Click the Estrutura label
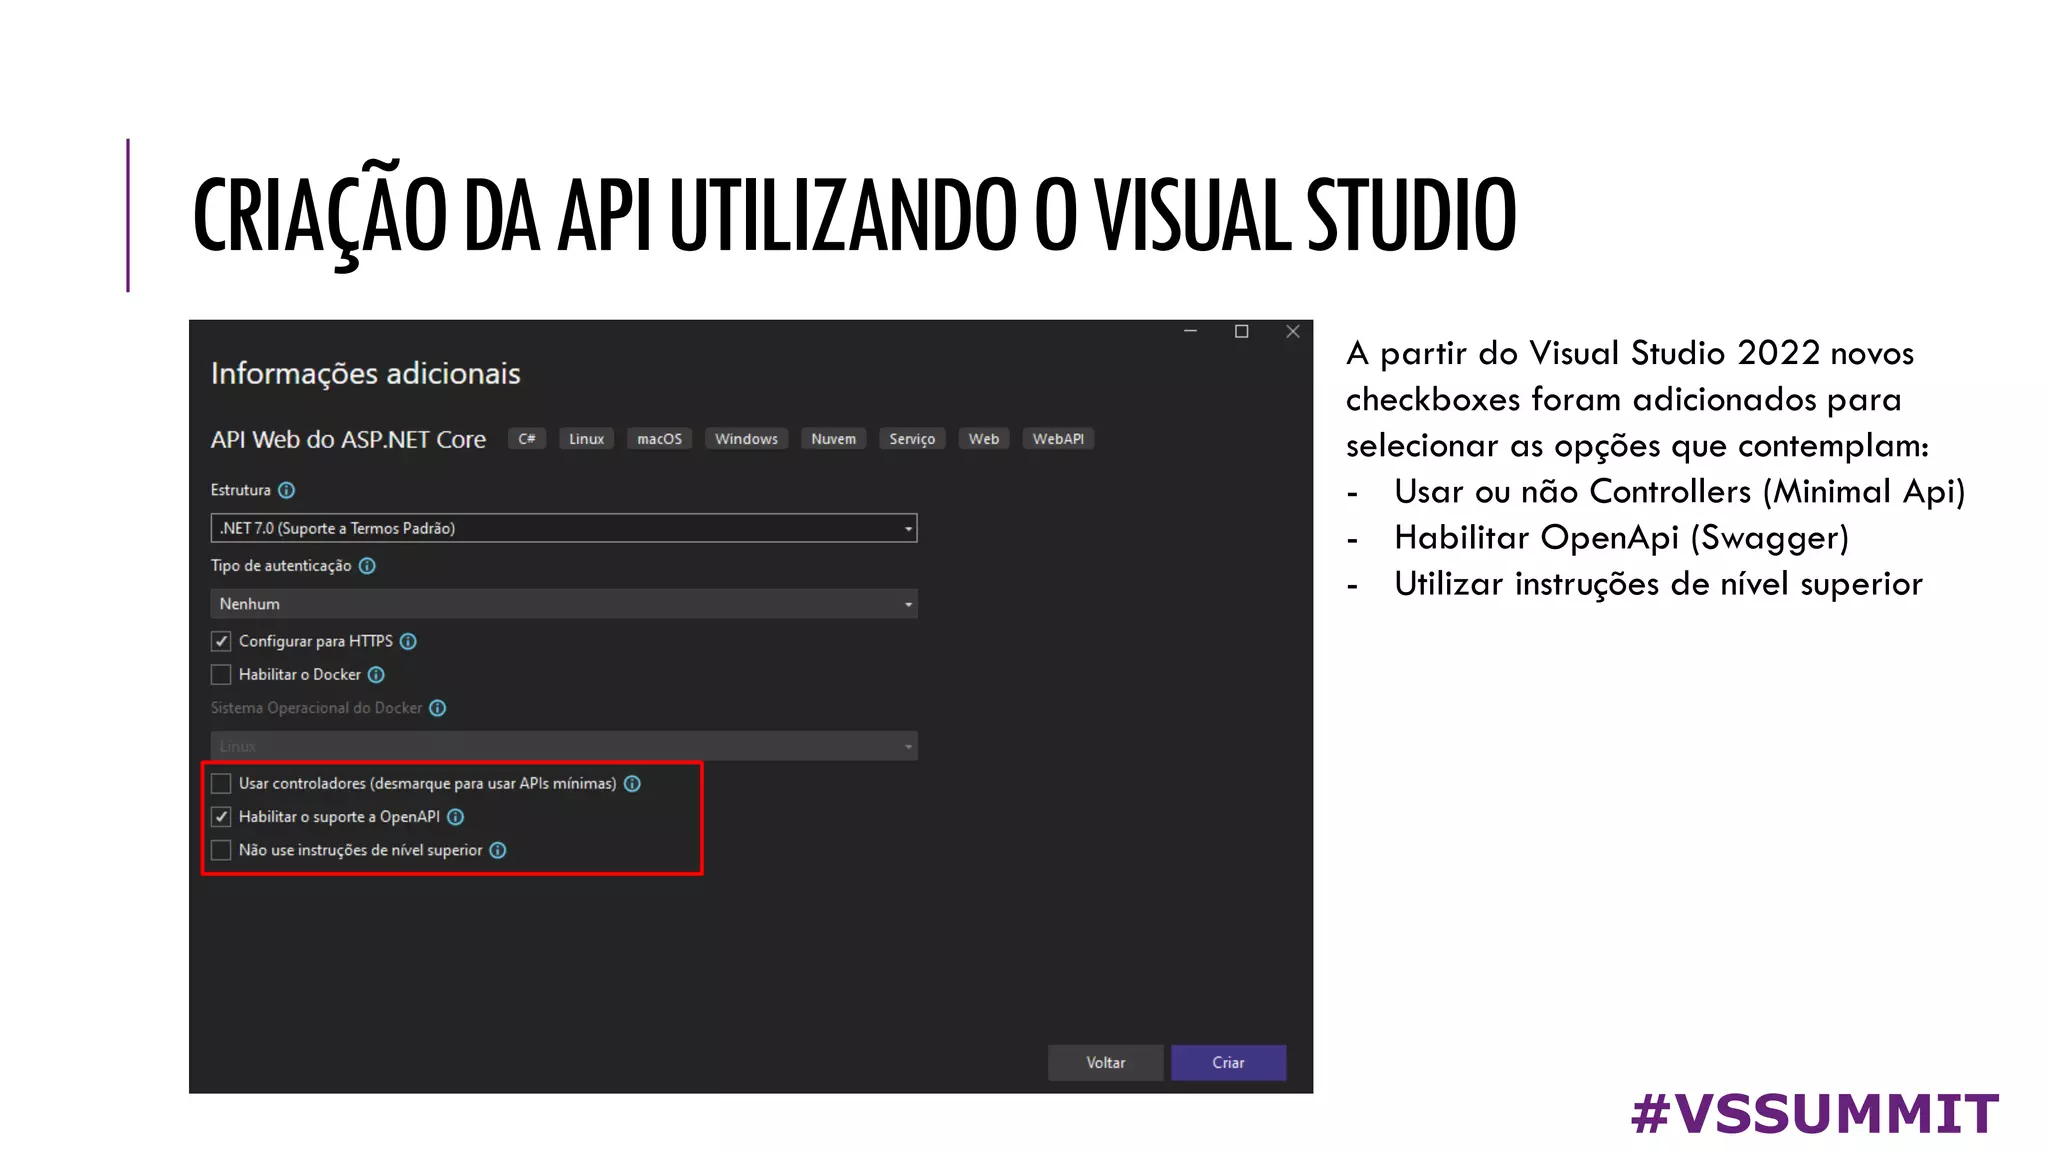 (240, 490)
